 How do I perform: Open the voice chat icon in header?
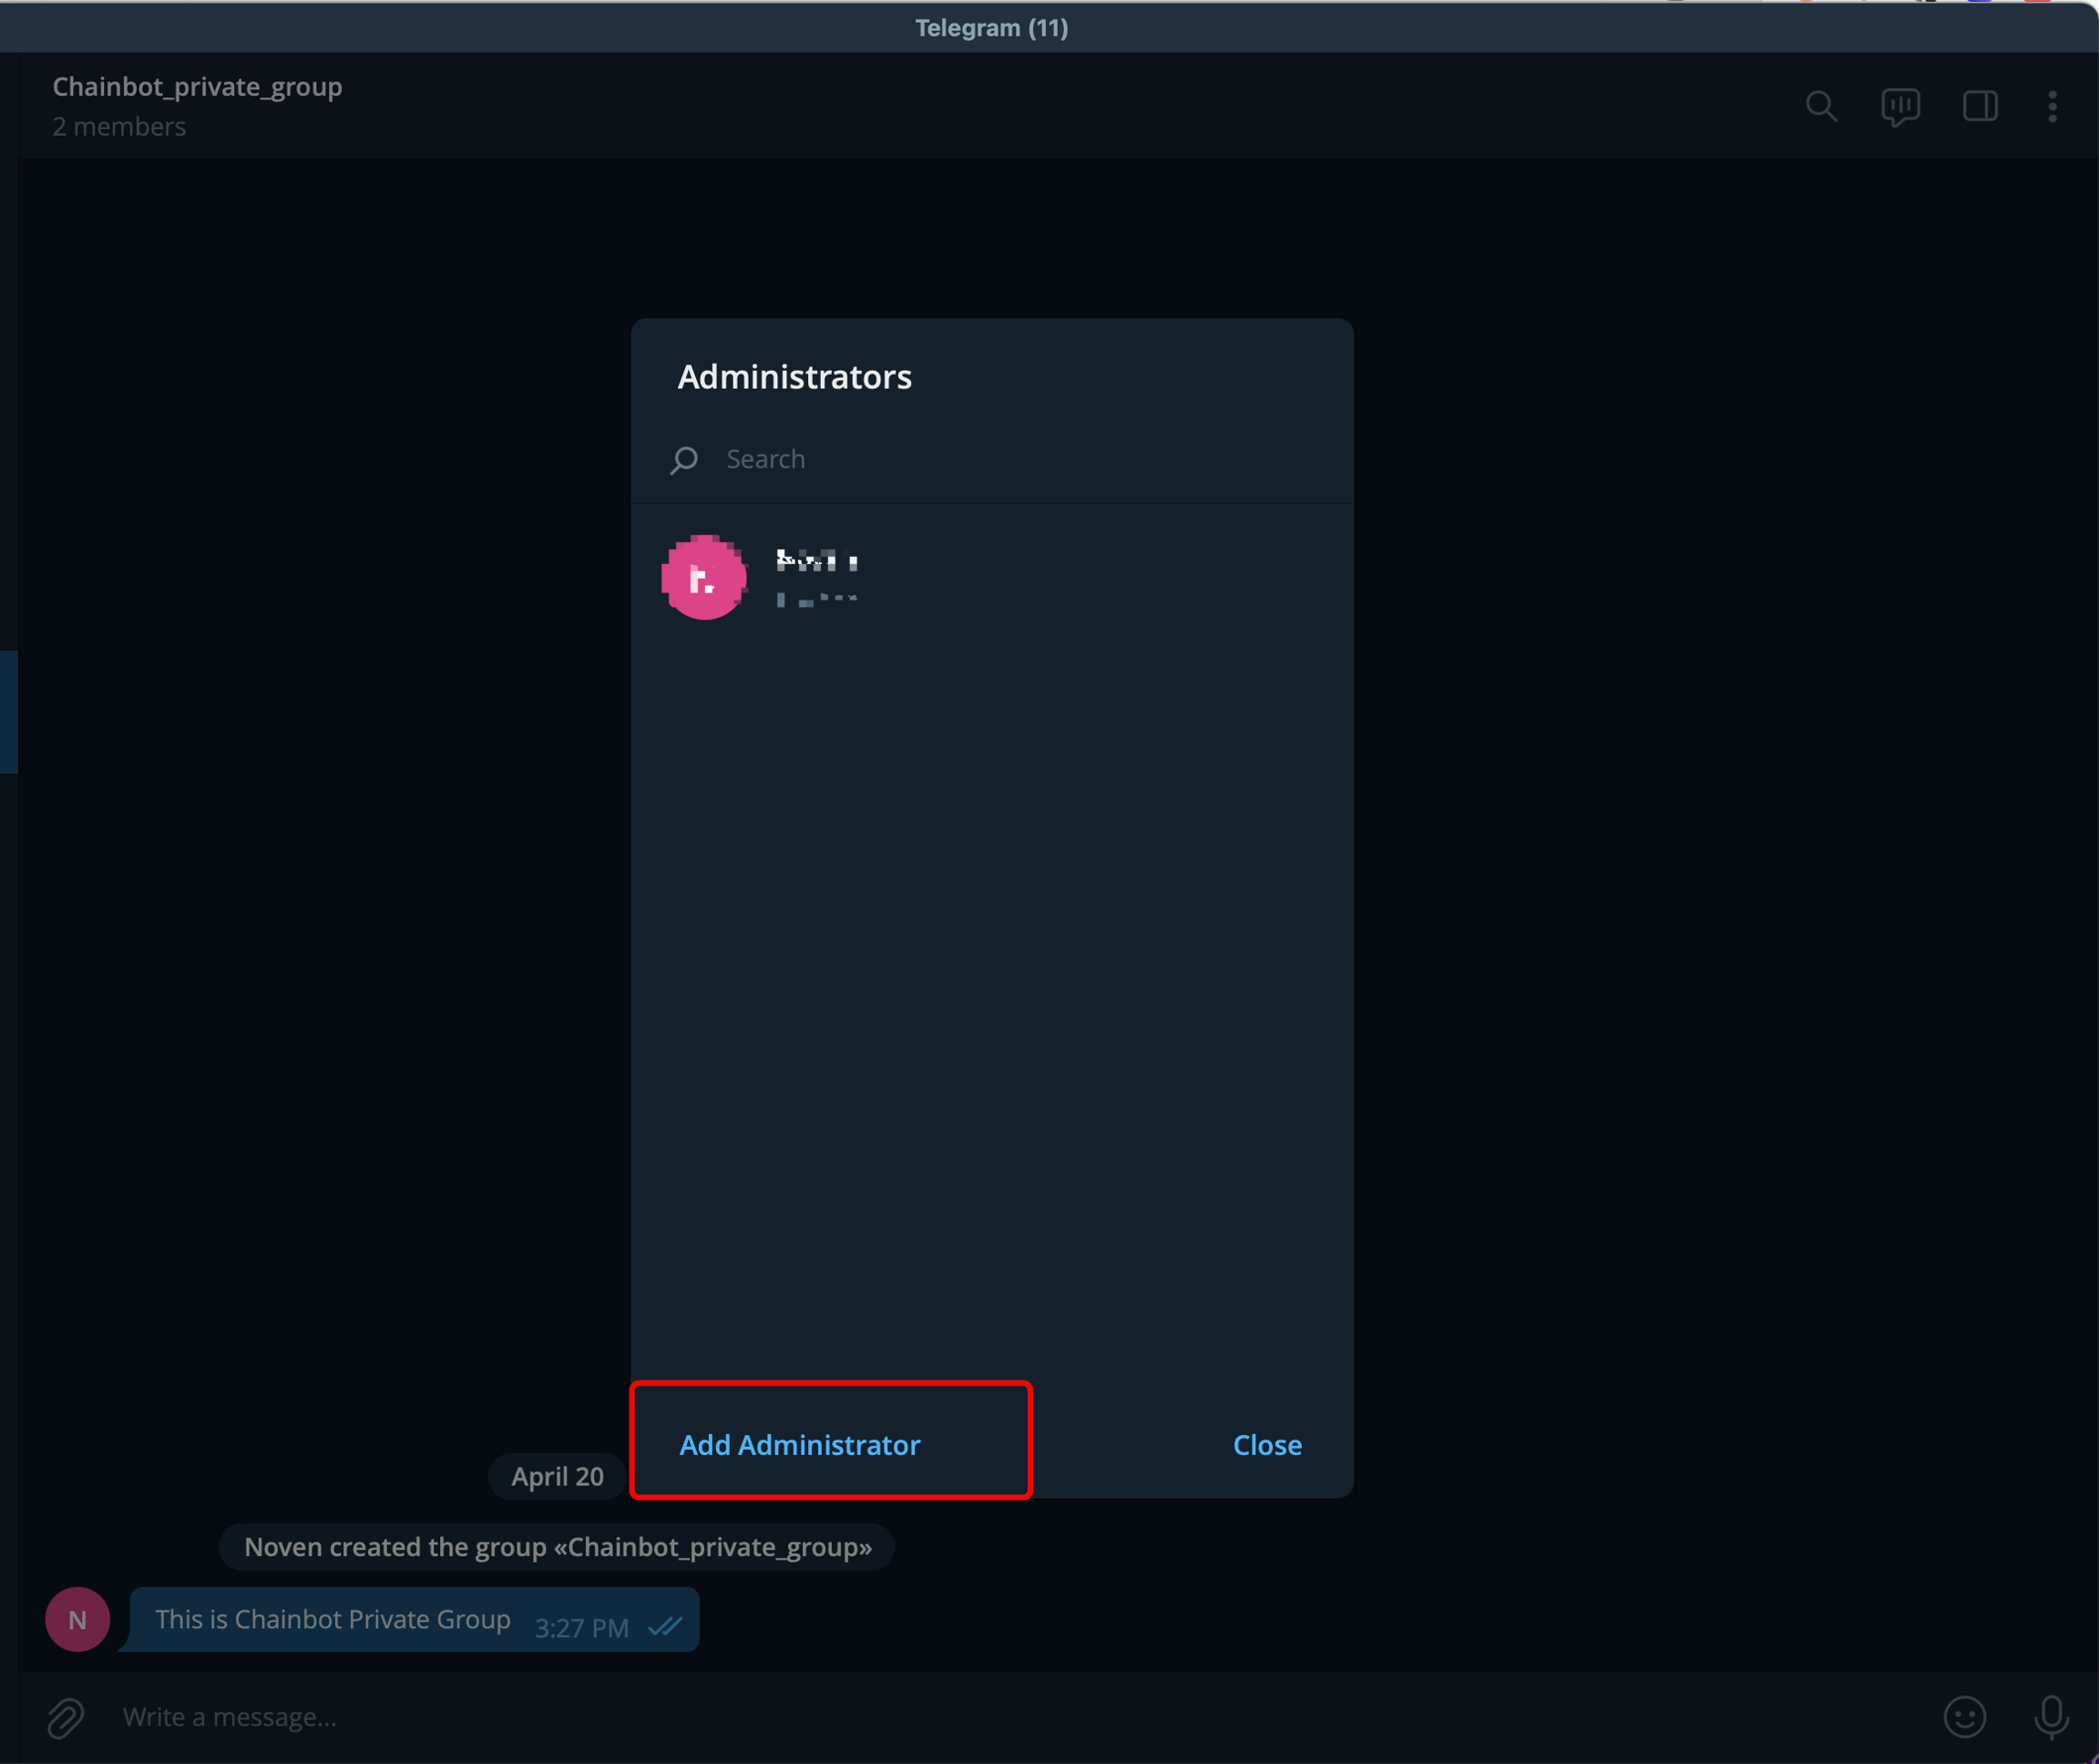pyautogui.click(x=1900, y=106)
